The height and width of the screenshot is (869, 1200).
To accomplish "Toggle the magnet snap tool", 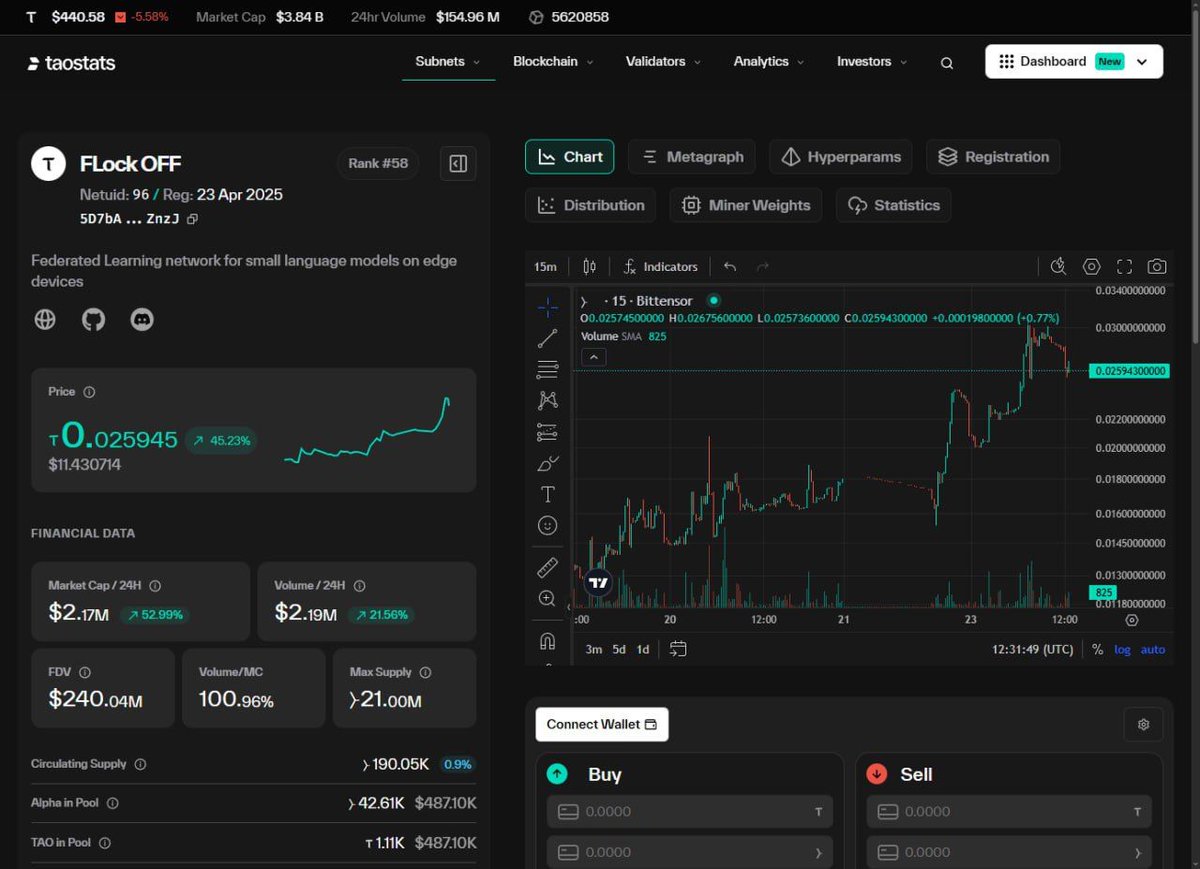I will [548, 640].
